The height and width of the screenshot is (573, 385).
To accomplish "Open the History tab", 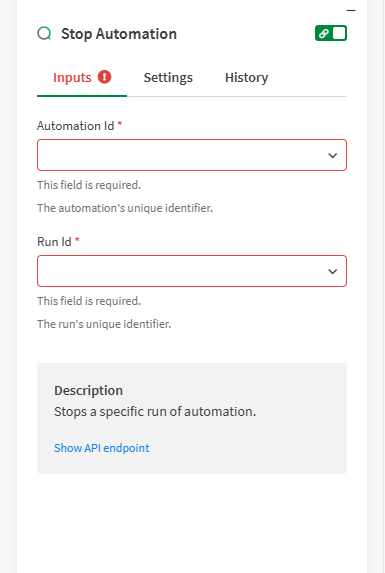I will 247,77.
